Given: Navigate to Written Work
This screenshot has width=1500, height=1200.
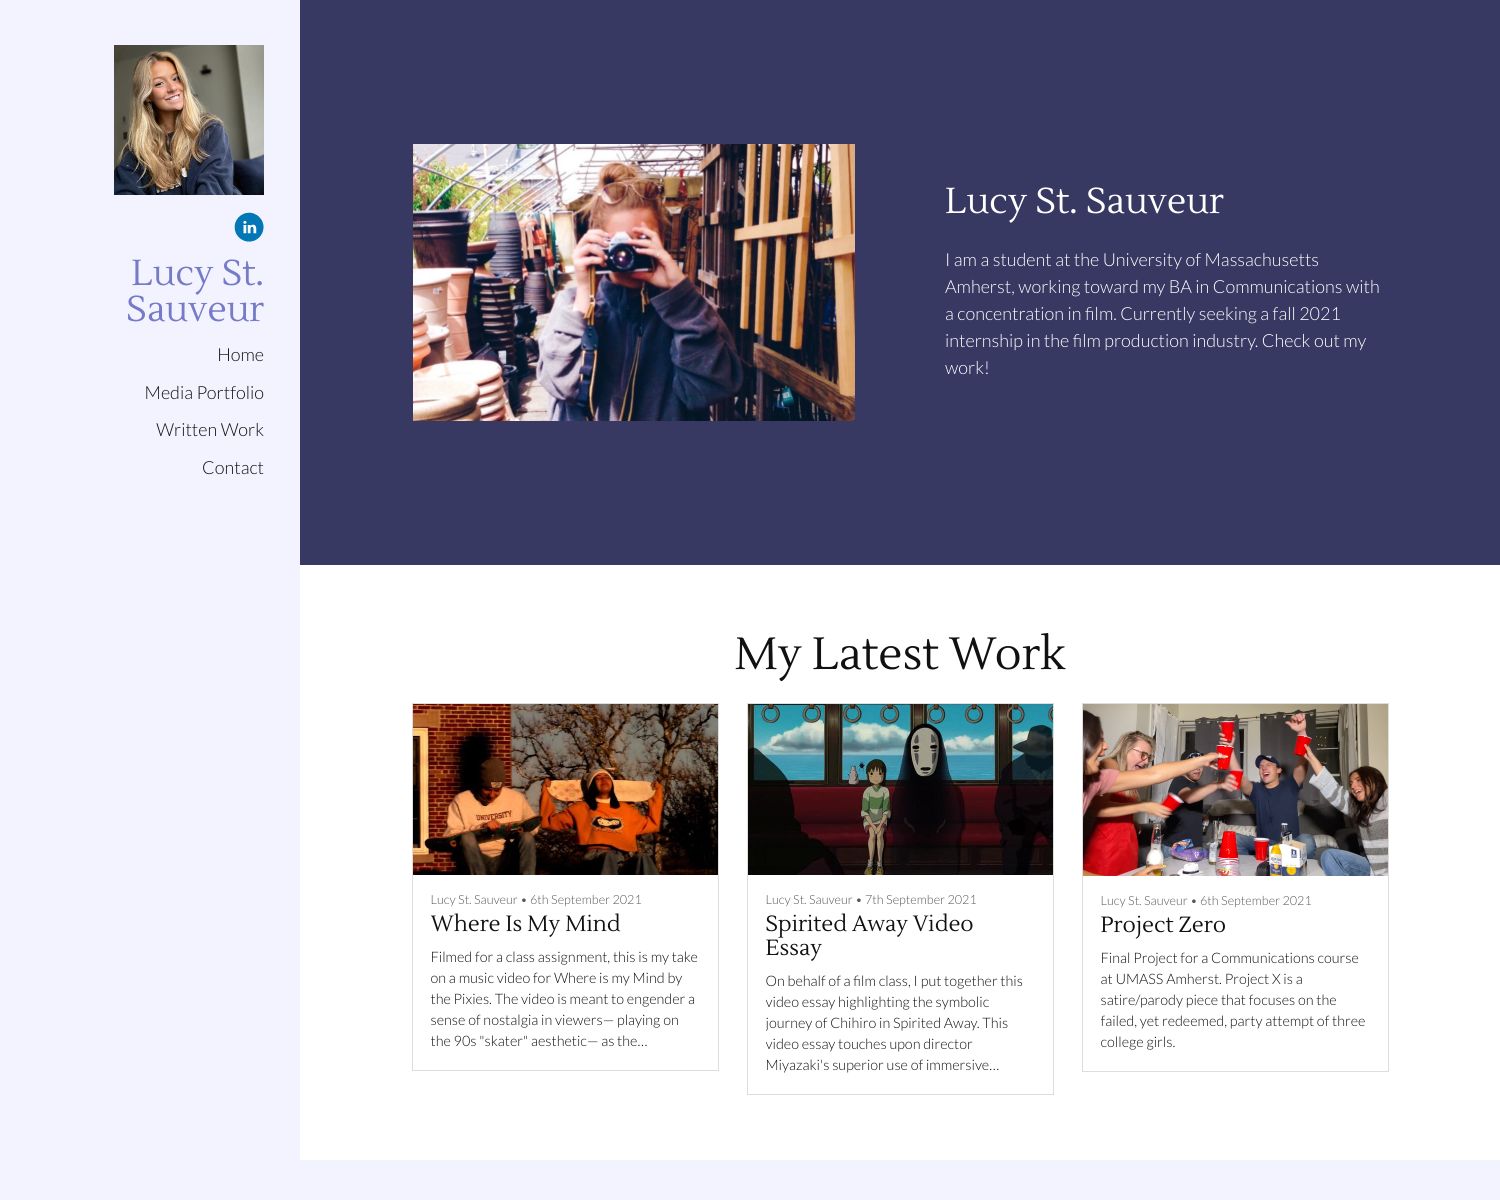Looking at the screenshot, I should pos(210,429).
